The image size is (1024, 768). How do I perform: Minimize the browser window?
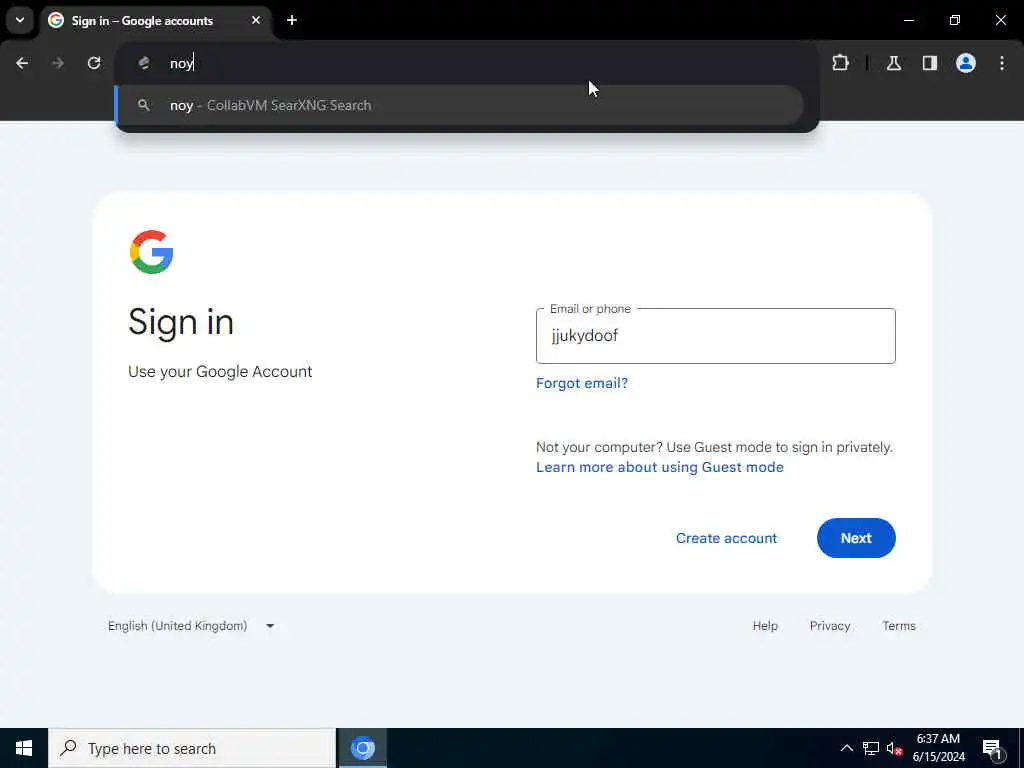click(x=908, y=20)
